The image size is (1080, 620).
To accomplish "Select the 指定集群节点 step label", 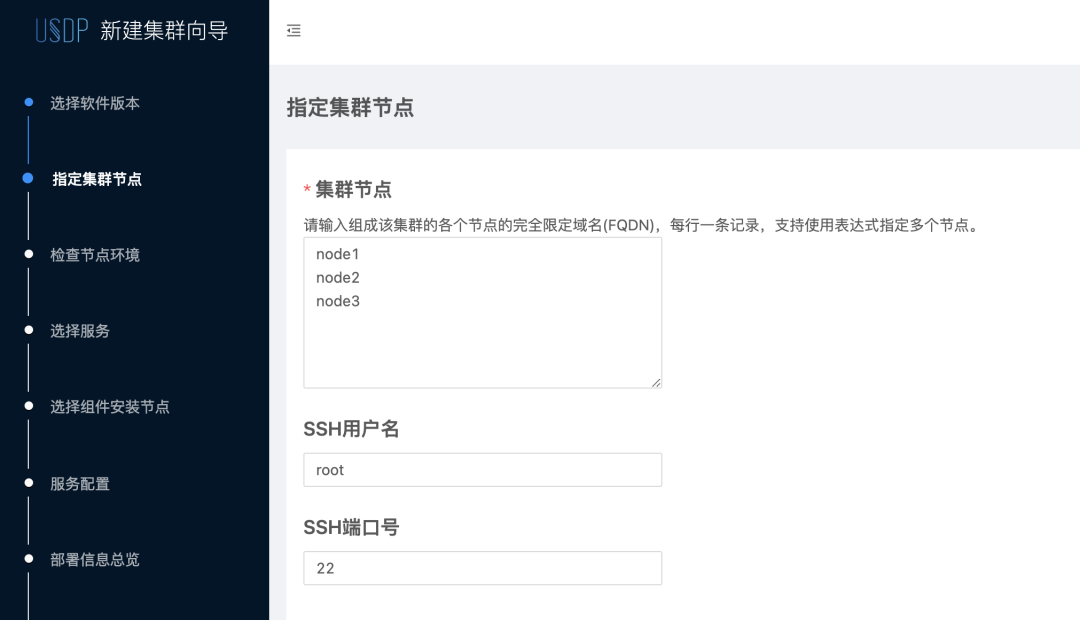I will pyautogui.click(x=97, y=180).
